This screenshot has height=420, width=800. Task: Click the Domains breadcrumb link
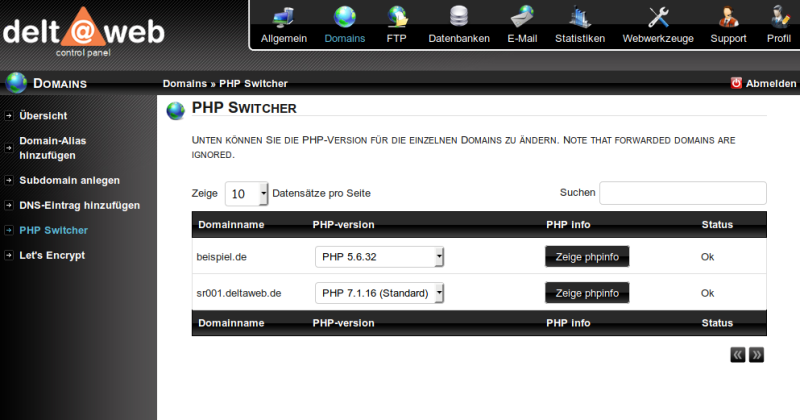pos(185,83)
